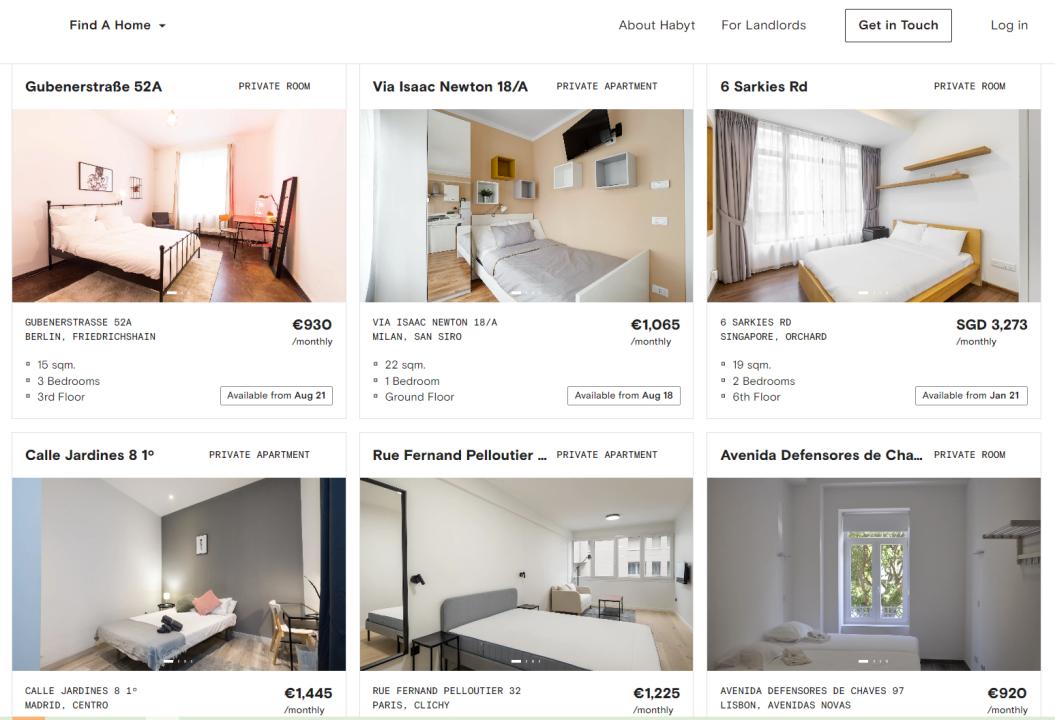View the Gubenerstraße 52A bedroom photo
This screenshot has height=720, width=1055.
[179, 205]
